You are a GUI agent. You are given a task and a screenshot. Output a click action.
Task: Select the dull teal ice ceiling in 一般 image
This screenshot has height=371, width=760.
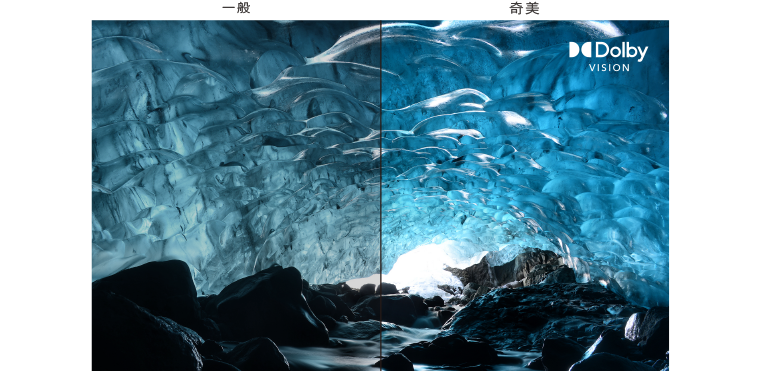pos(236,145)
